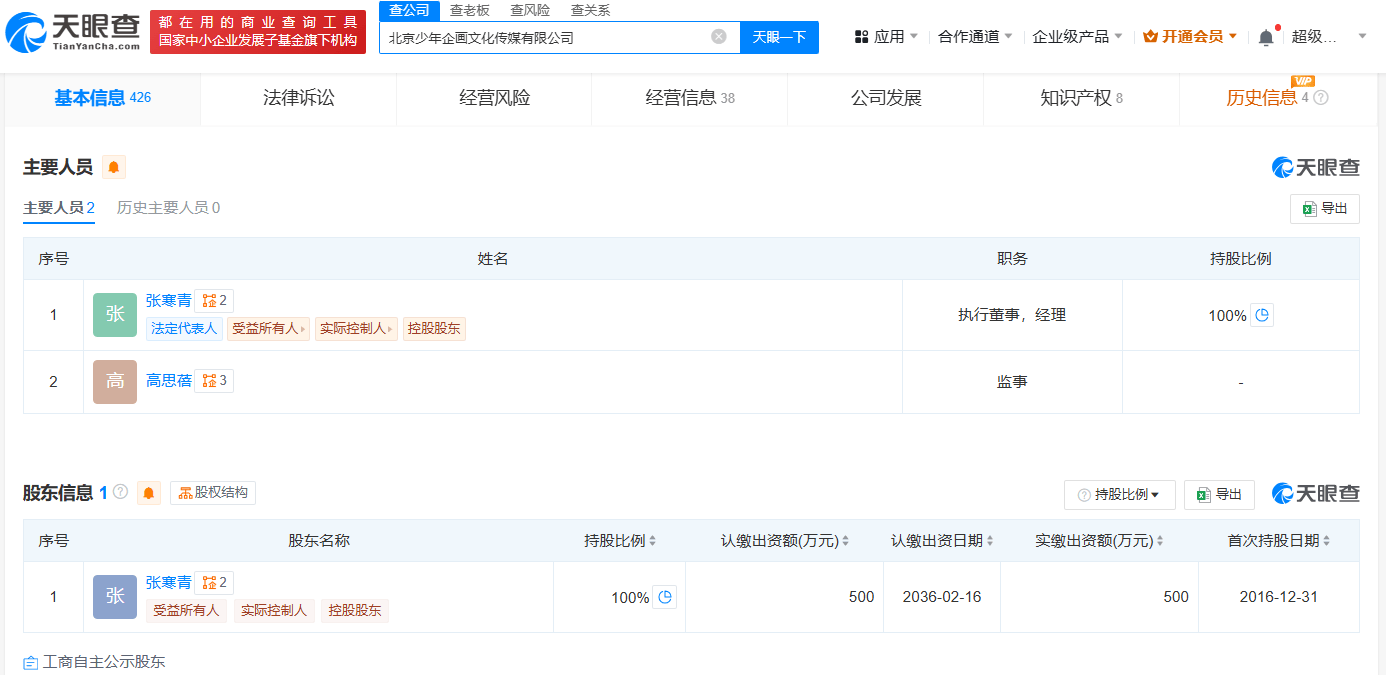Screen dimensions: 1386x675
Task: Open pie chart icon in 张寒青 executive row
Action: point(1262,315)
